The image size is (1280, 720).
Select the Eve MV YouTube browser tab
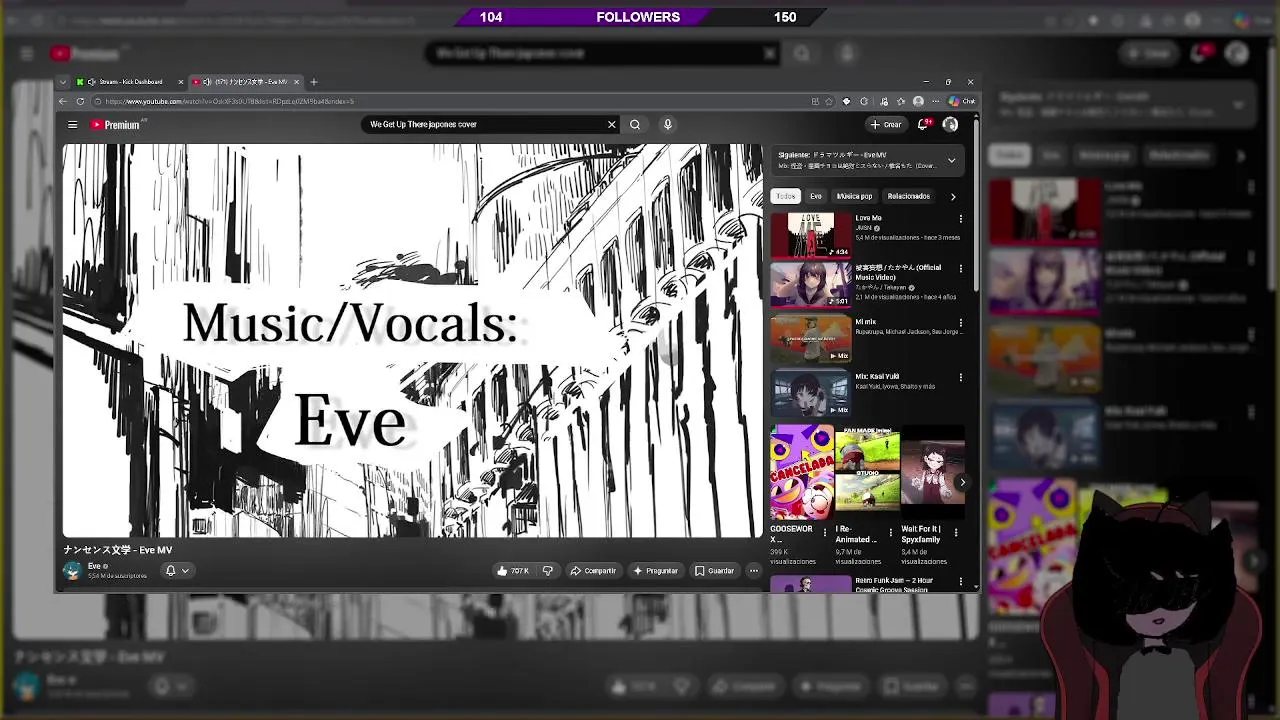[x=245, y=82]
